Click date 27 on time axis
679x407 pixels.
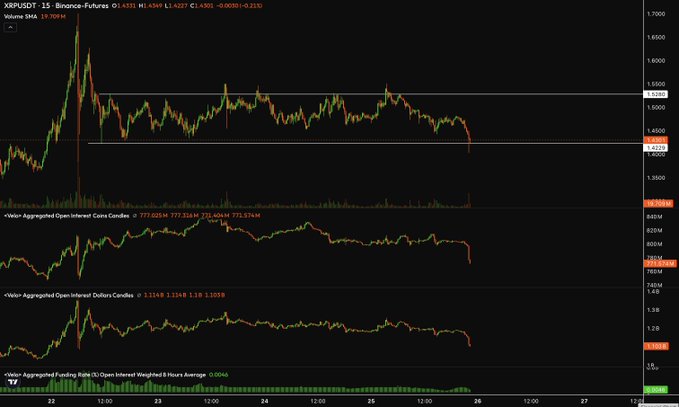584,401
